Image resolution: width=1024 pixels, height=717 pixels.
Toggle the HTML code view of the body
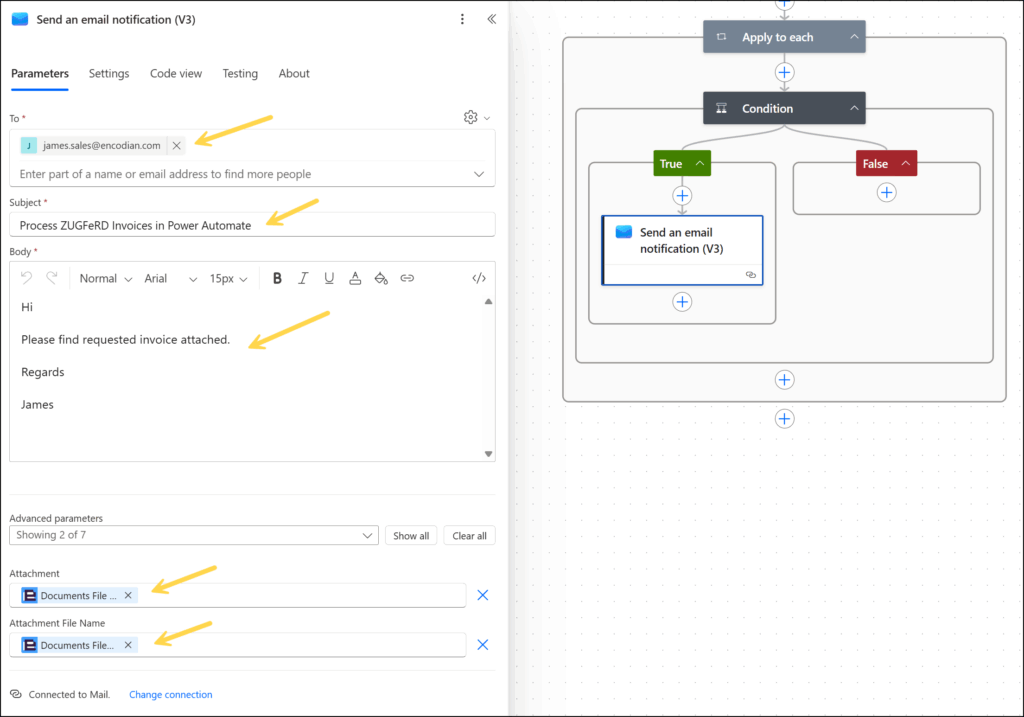tap(479, 278)
